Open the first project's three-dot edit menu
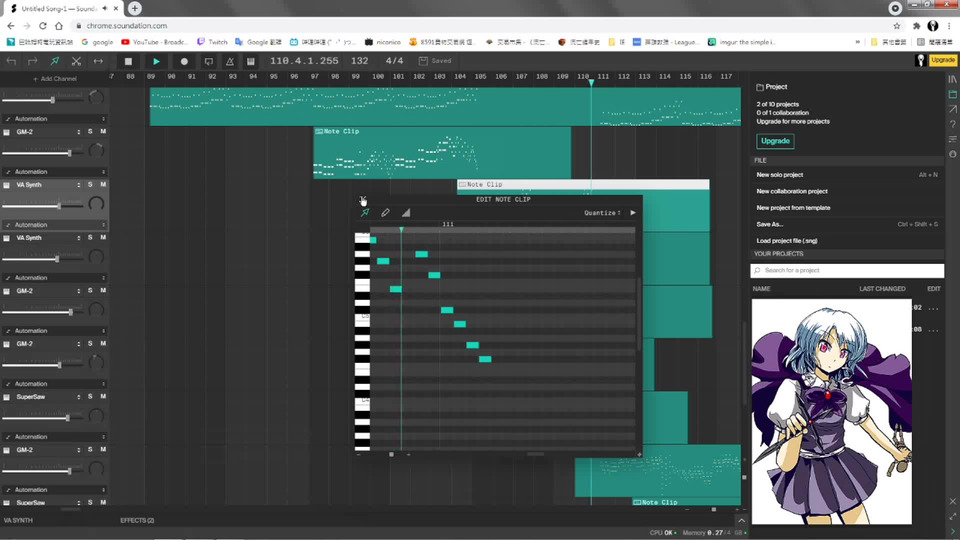The image size is (960, 540). pos(933,308)
